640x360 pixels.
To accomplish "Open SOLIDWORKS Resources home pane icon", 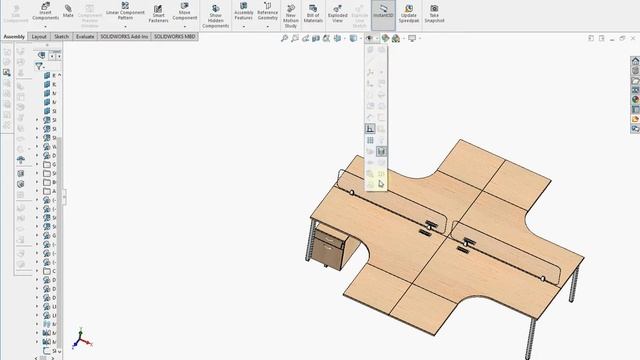I will (636, 61).
